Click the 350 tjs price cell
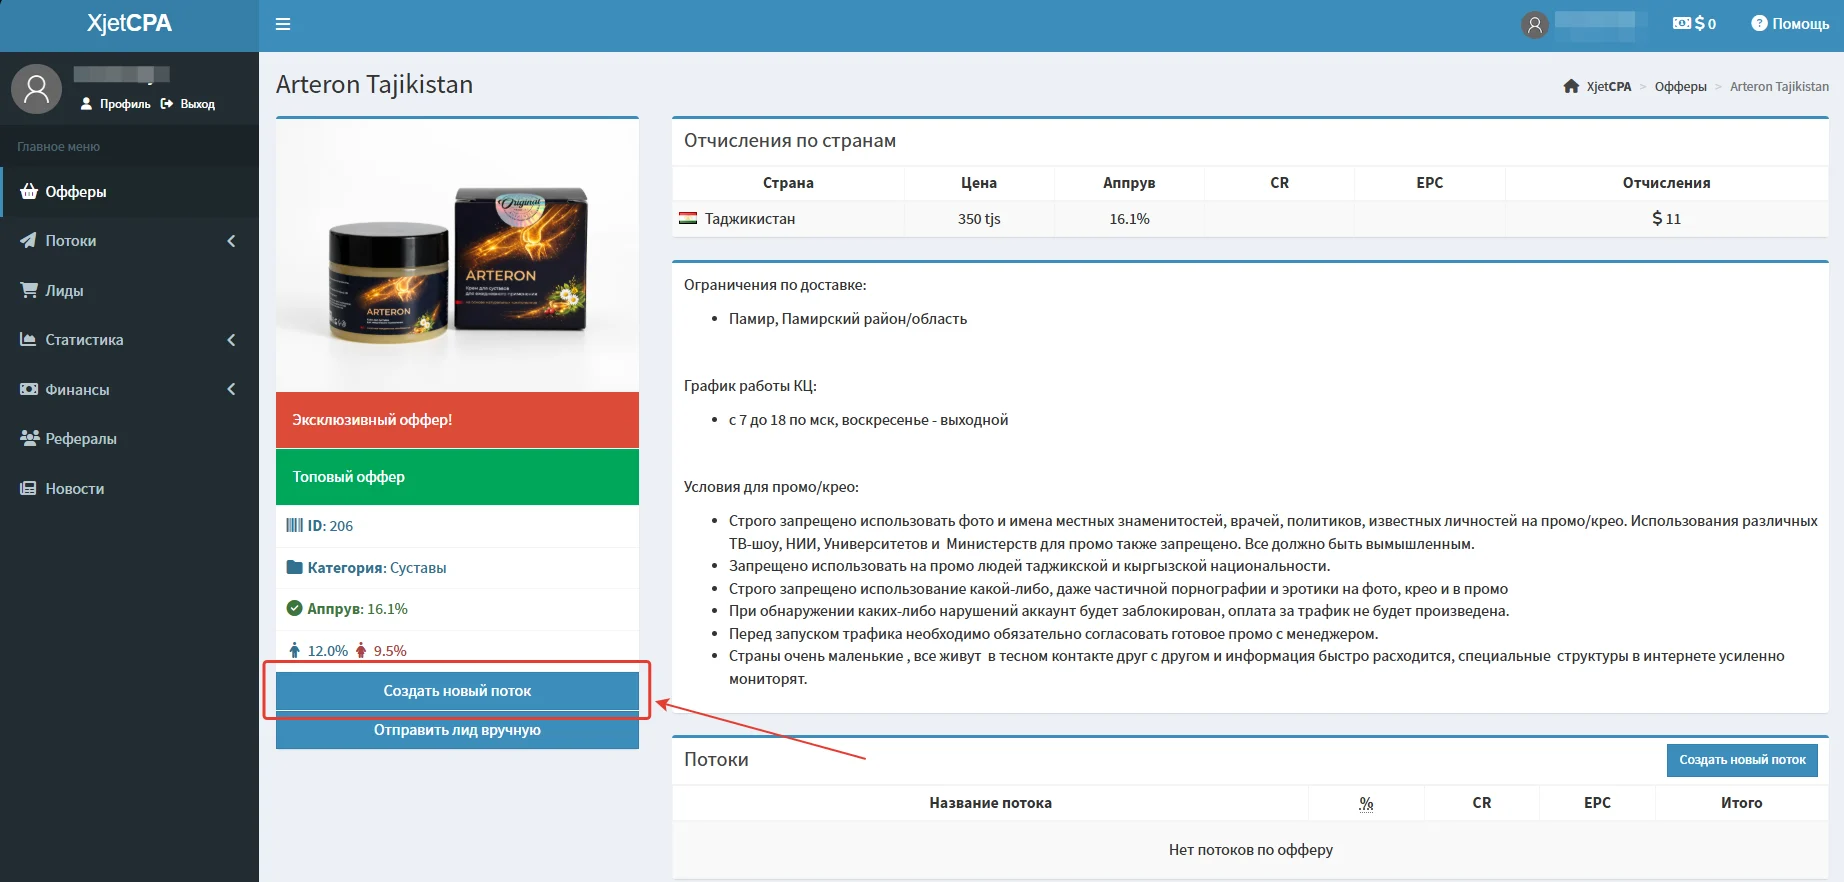 [979, 218]
